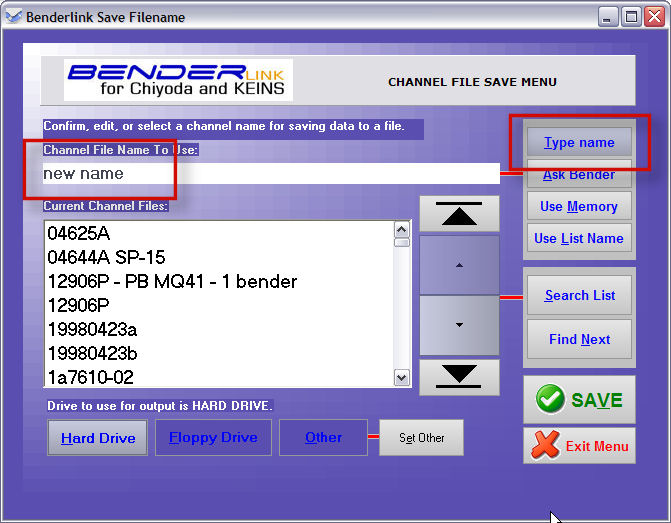Click the Search List button

pos(579,295)
